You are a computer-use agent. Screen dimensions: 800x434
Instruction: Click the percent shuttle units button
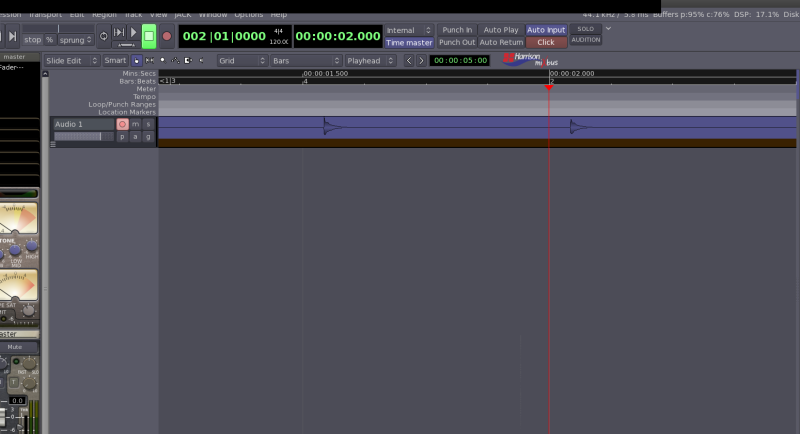tap(49, 40)
